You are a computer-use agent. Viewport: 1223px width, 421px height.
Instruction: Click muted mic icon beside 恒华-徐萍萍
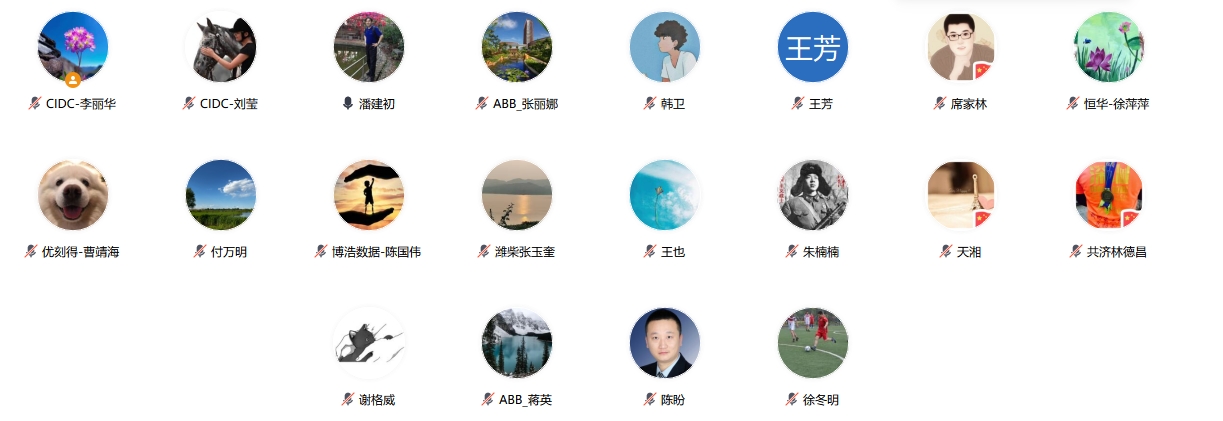pyautogui.click(x=1073, y=103)
